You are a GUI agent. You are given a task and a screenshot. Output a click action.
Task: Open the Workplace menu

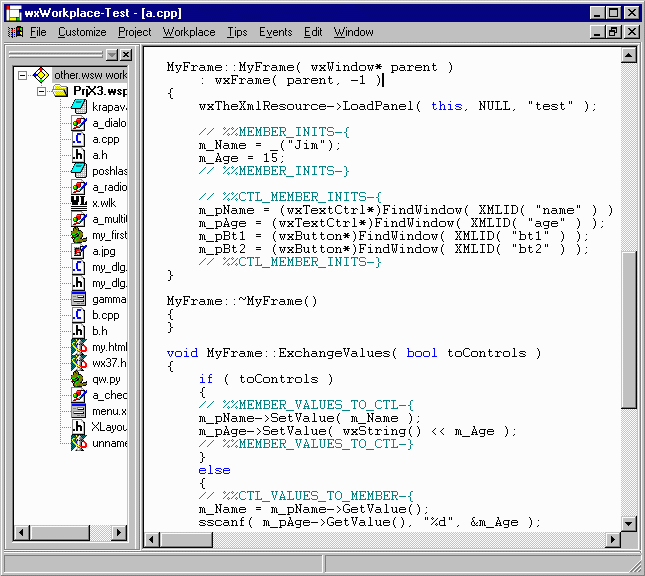point(189,32)
